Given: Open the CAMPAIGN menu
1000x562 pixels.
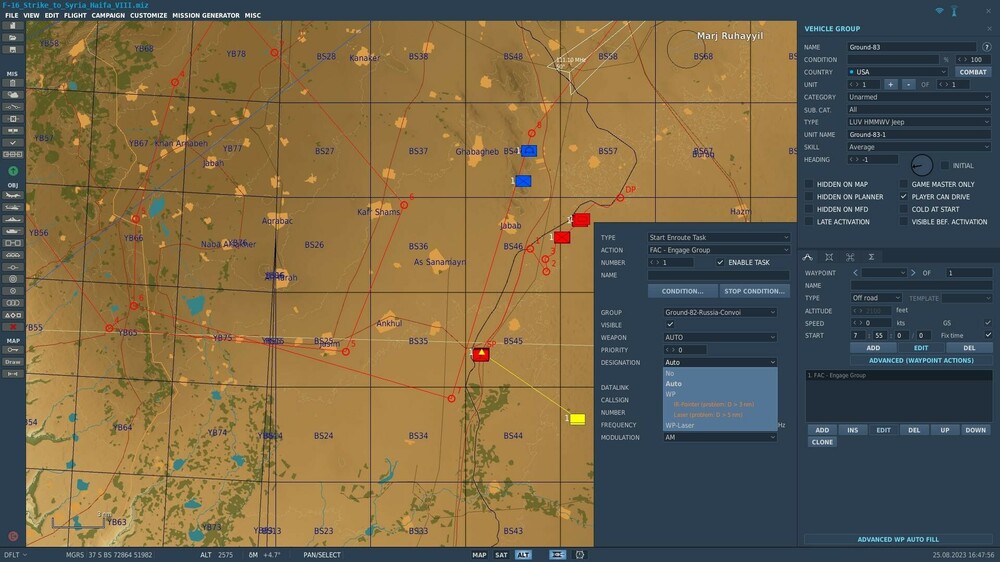Looking at the screenshot, I should coord(108,15).
